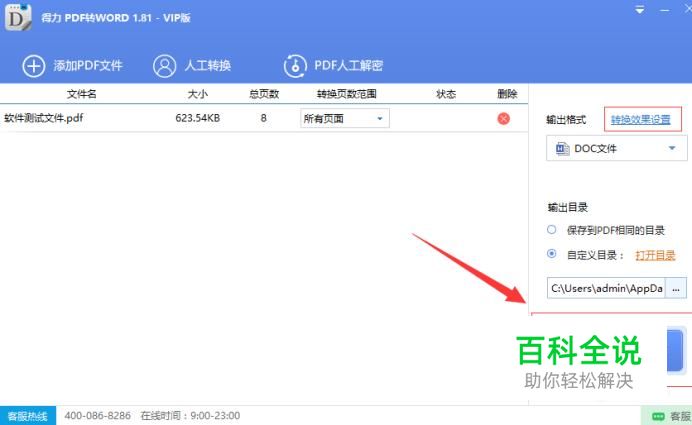Screen dimensions: 692x425
Task: Open the 所有页面 page range dropdown
Action: tap(345, 118)
